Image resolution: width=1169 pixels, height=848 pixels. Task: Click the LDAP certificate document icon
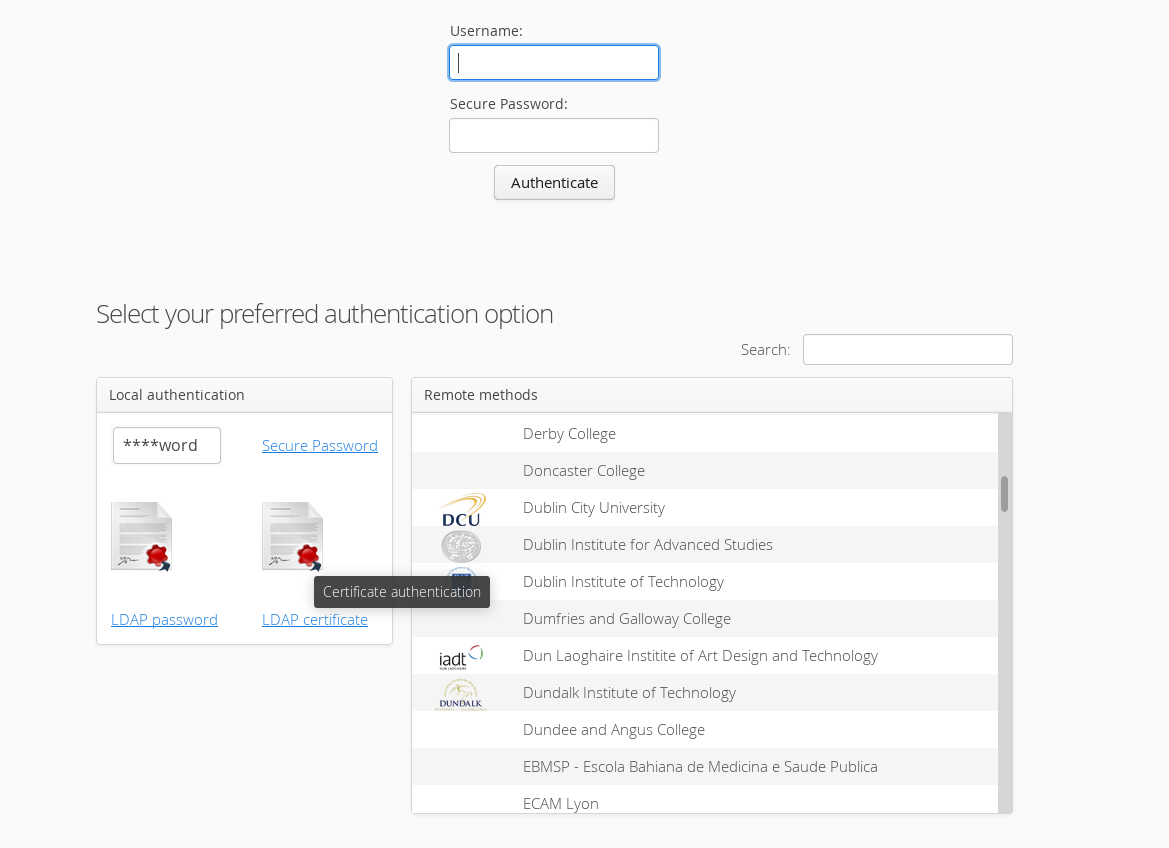click(292, 536)
